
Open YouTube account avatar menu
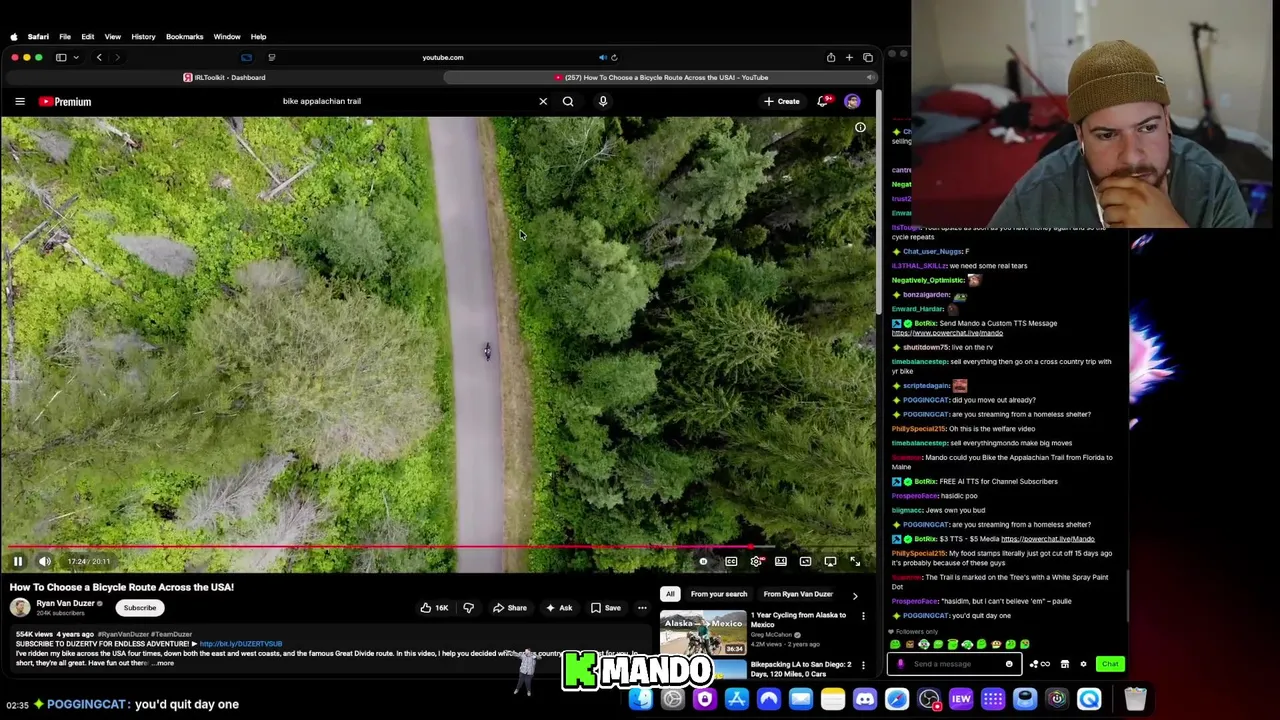[x=852, y=101]
